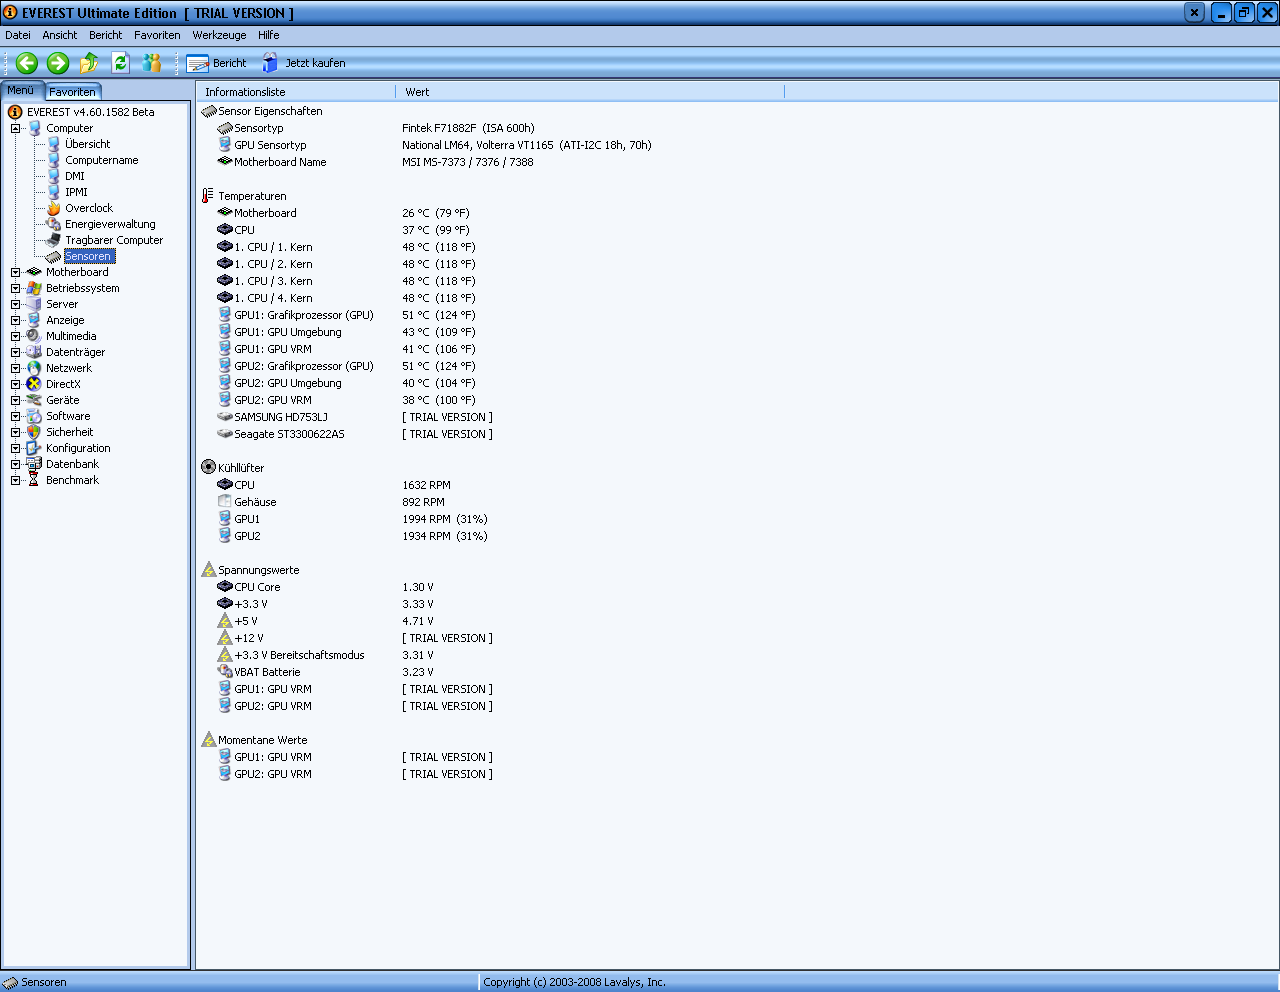Expand the Netzwerk tree node
This screenshot has height=992, width=1280.
(x=16, y=368)
